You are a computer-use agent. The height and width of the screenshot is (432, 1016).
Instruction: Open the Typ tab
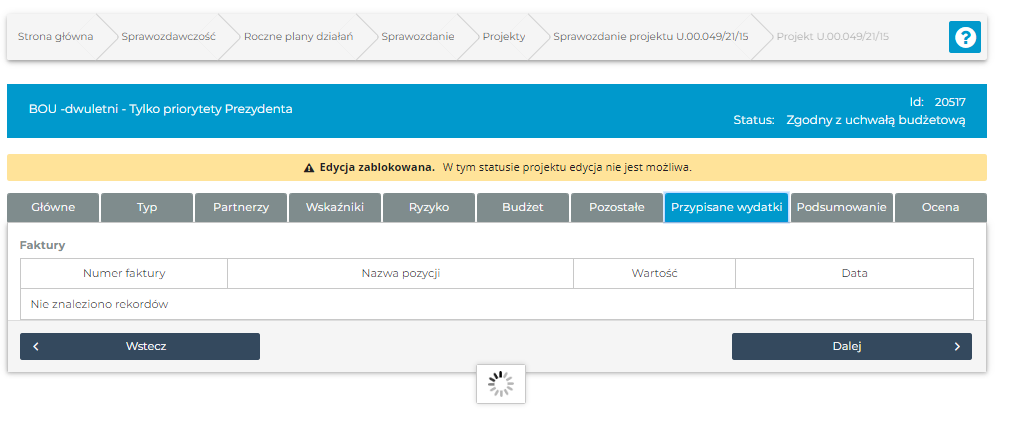point(147,207)
